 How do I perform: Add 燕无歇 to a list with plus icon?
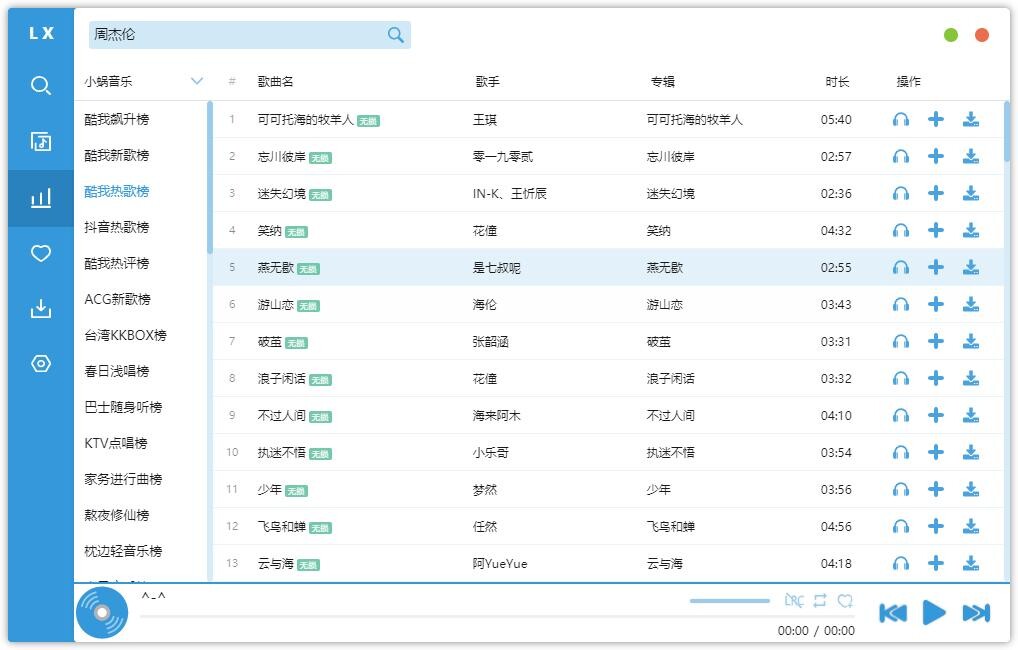(936, 267)
